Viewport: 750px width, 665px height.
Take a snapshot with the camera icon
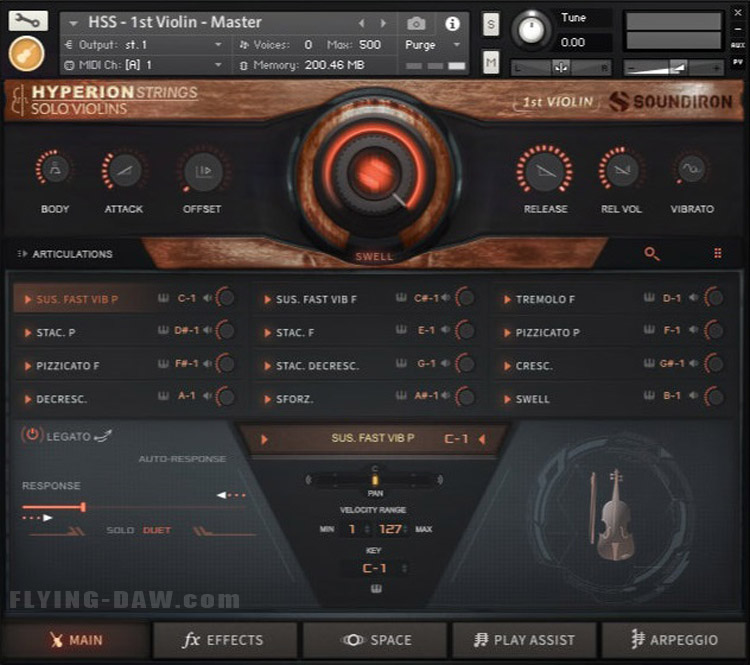click(x=416, y=23)
